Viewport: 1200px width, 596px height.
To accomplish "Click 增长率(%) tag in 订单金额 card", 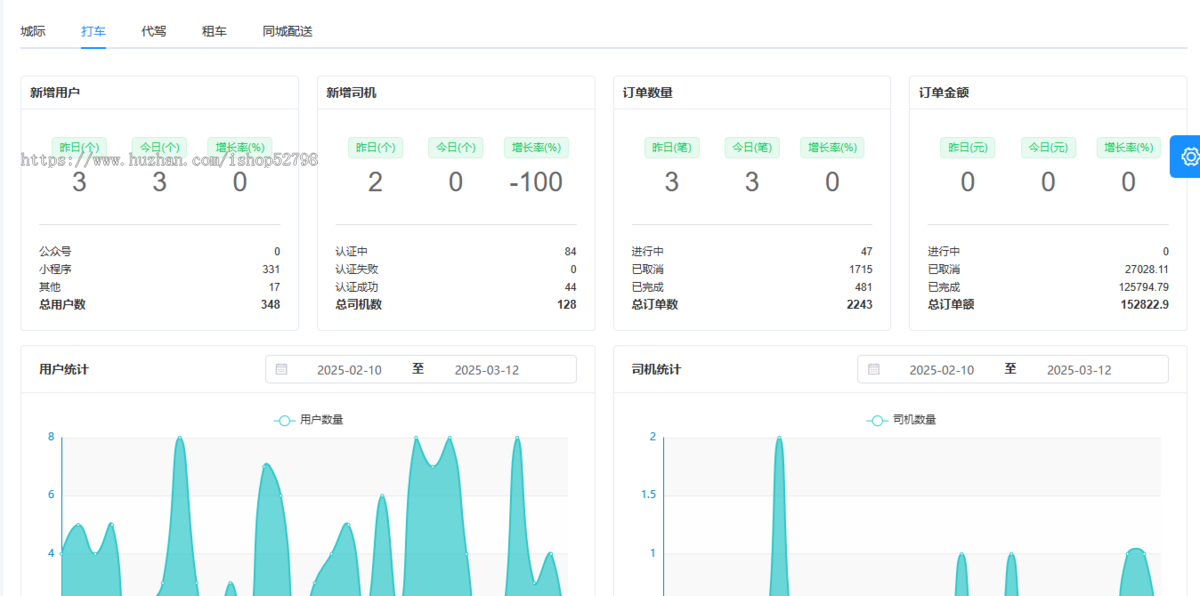I will [x=1128, y=148].
